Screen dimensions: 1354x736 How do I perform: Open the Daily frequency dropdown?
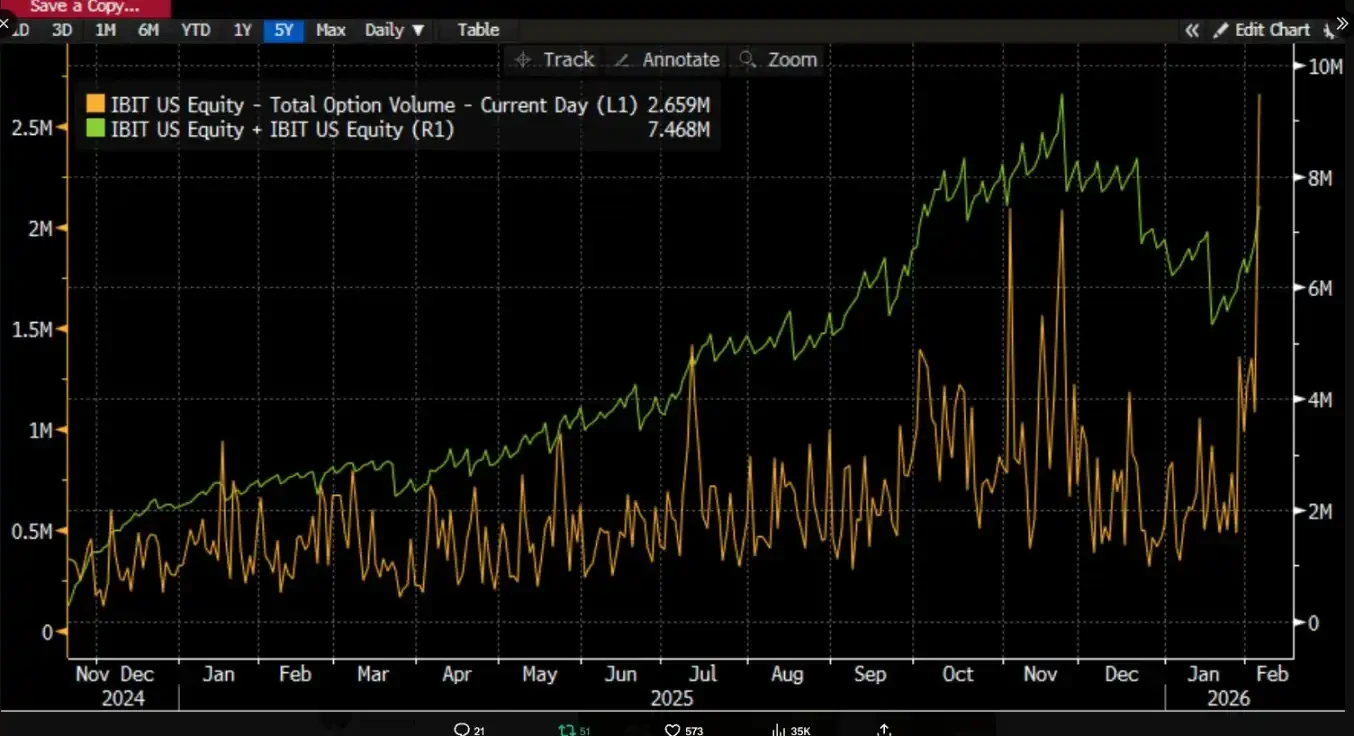point(394,30)
